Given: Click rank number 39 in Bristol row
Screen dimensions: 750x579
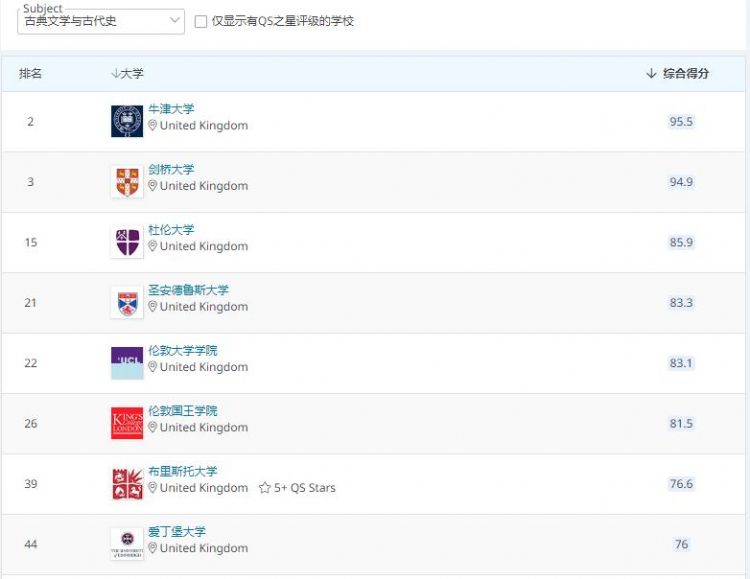Looking at the screenshot, I should [x=31, y=484].
